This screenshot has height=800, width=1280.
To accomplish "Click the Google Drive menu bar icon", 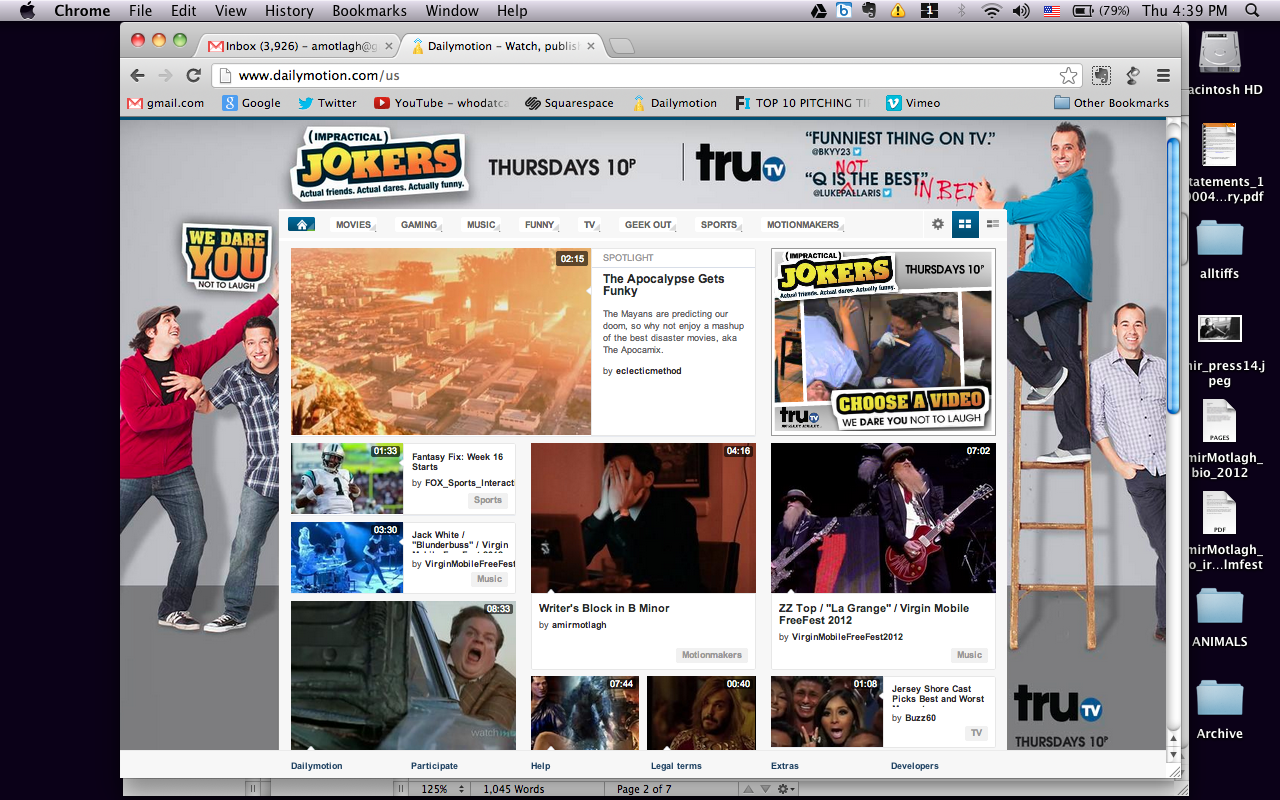I will click(x=818, y=11).
